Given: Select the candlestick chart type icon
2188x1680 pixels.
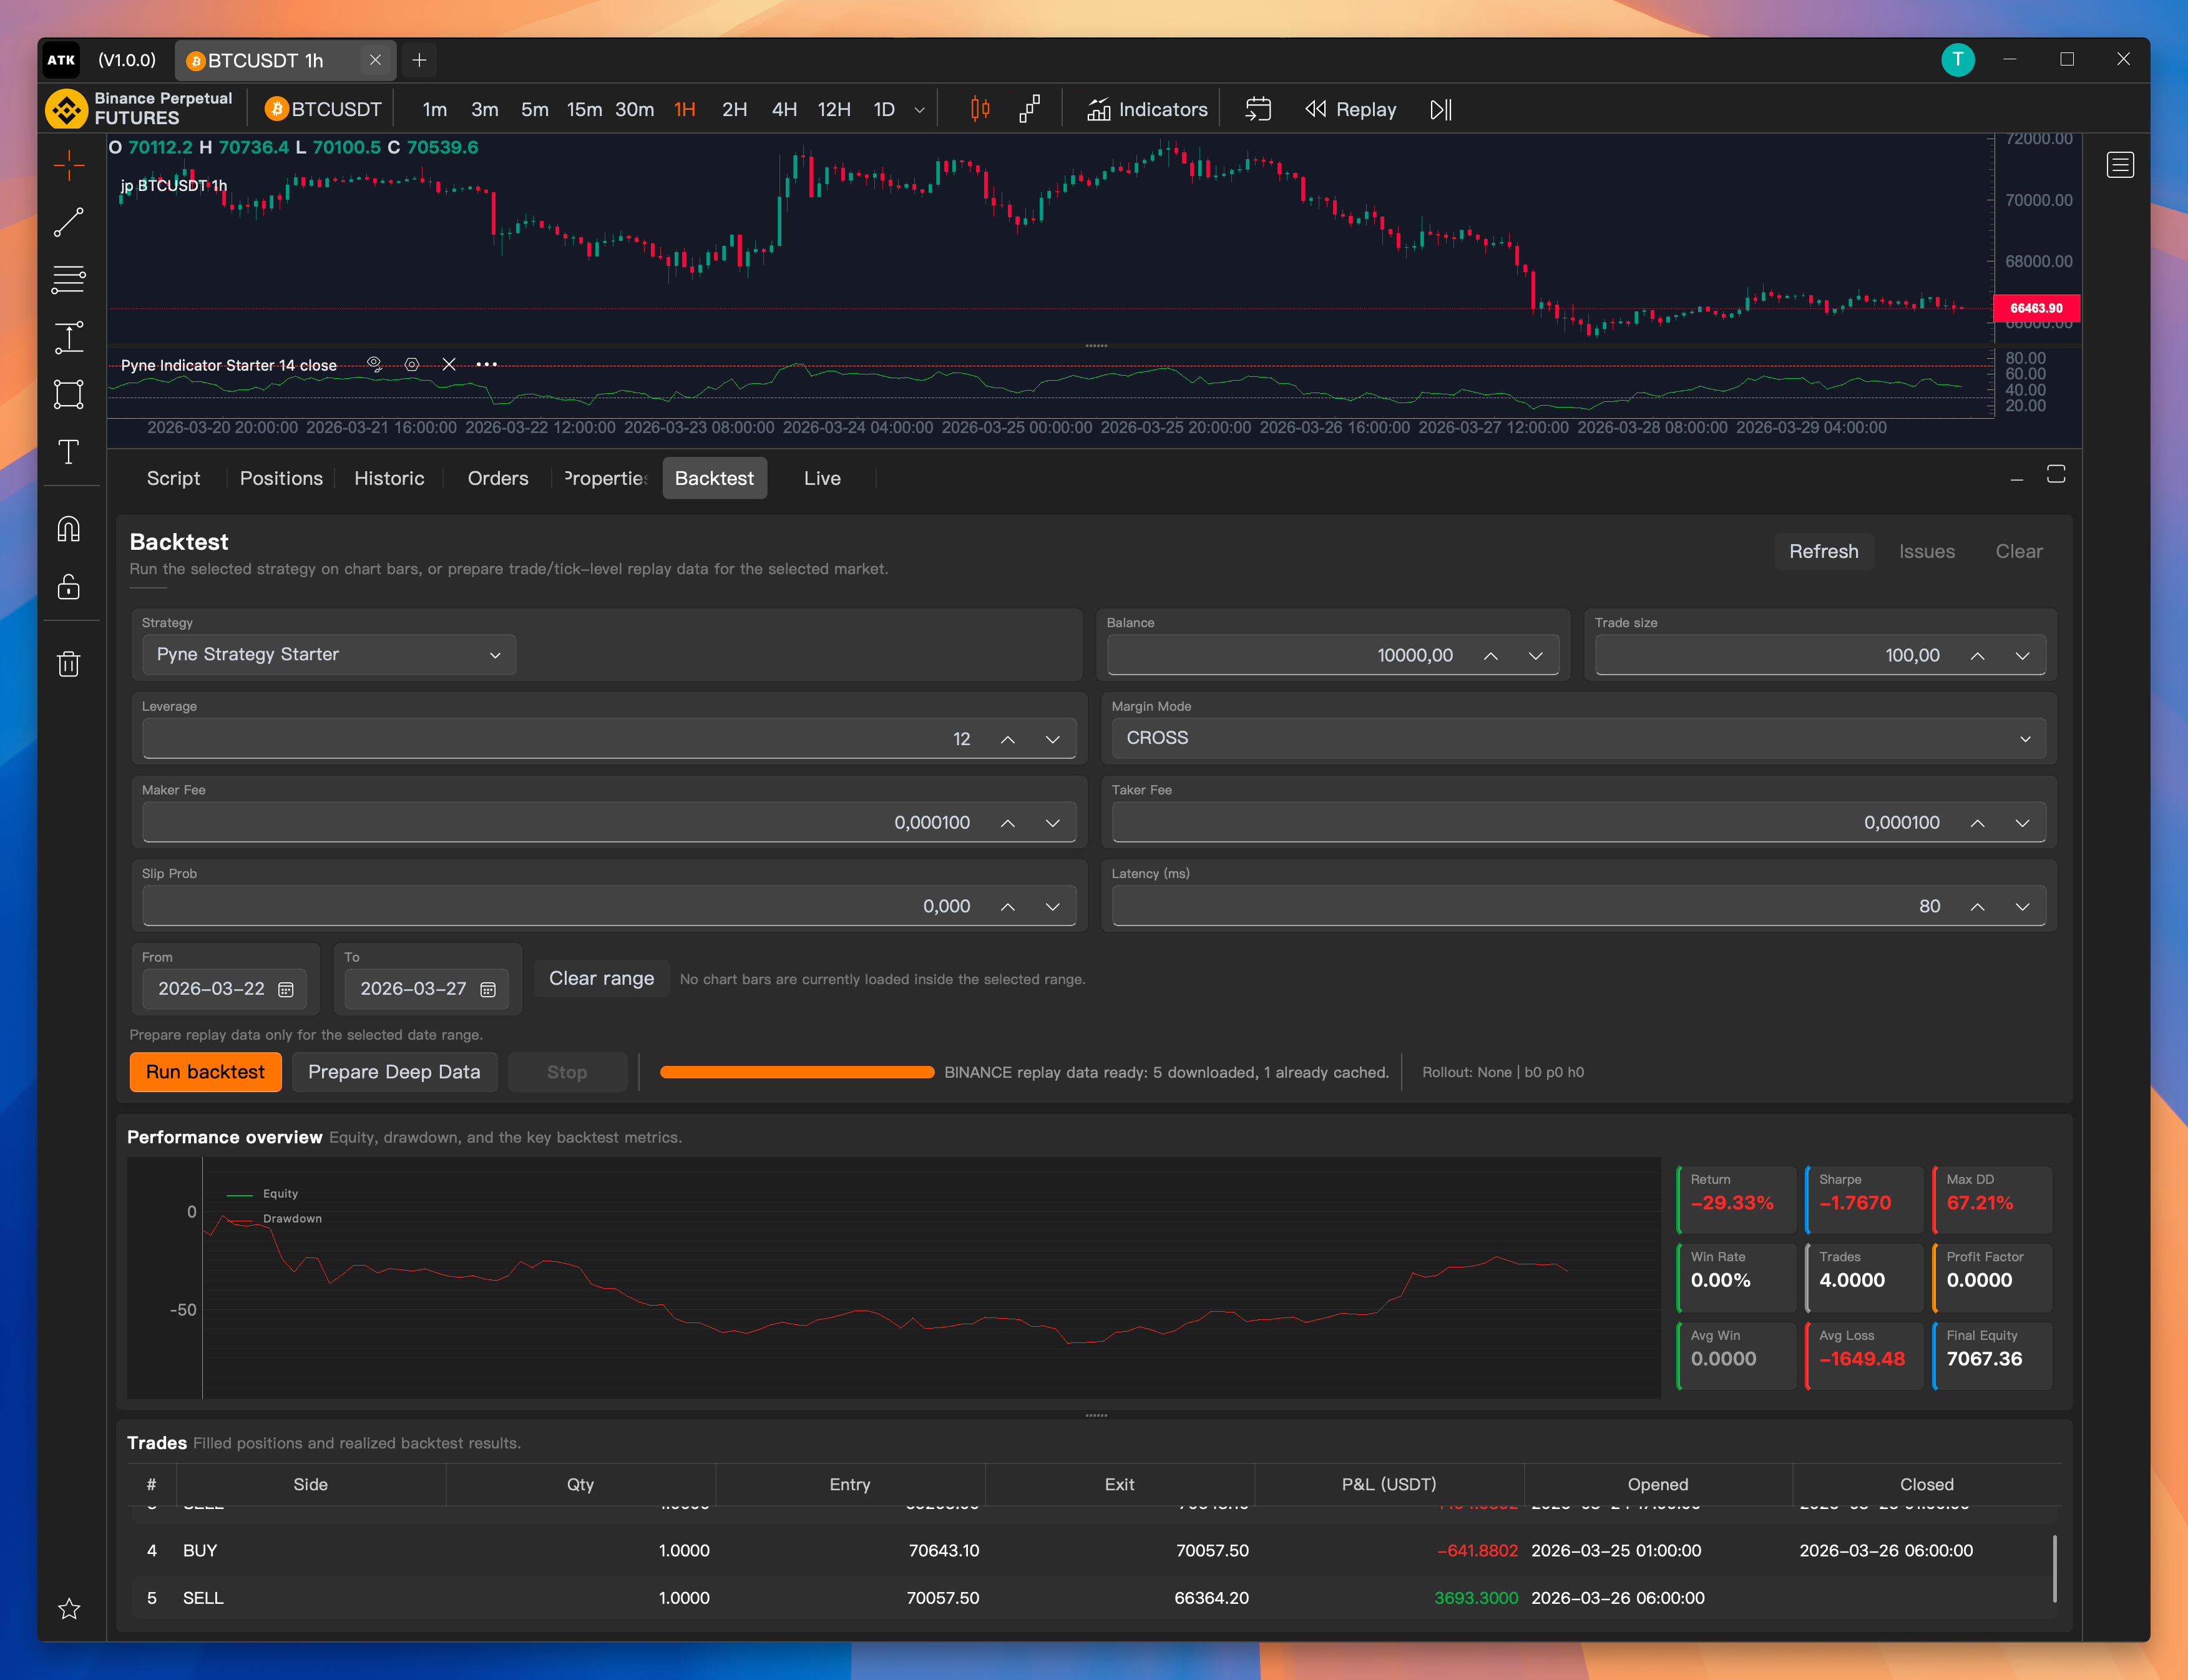Looking at the screenshot, I should 980,109.
